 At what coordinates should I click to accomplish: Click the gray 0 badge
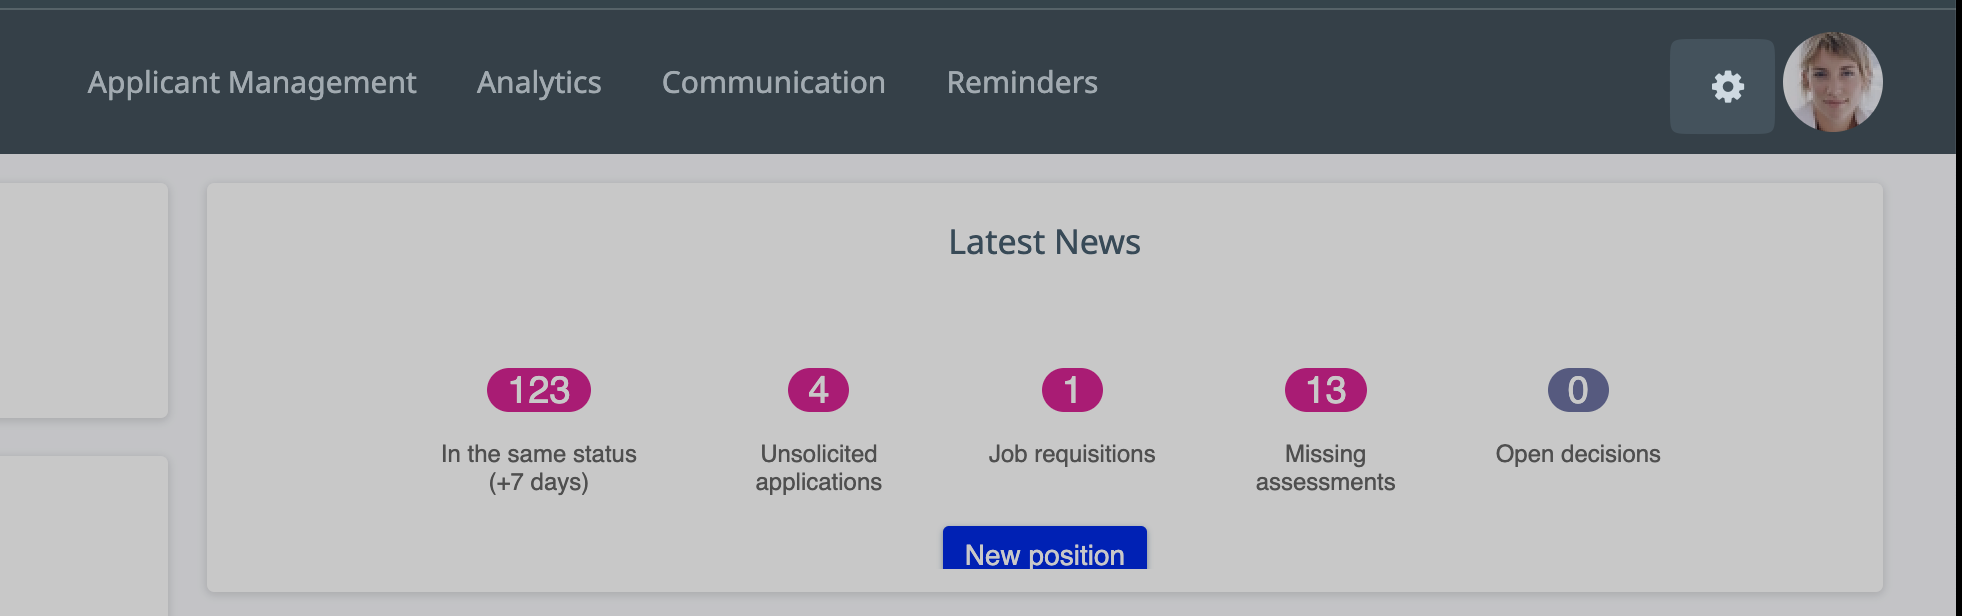coord(1578,390)
